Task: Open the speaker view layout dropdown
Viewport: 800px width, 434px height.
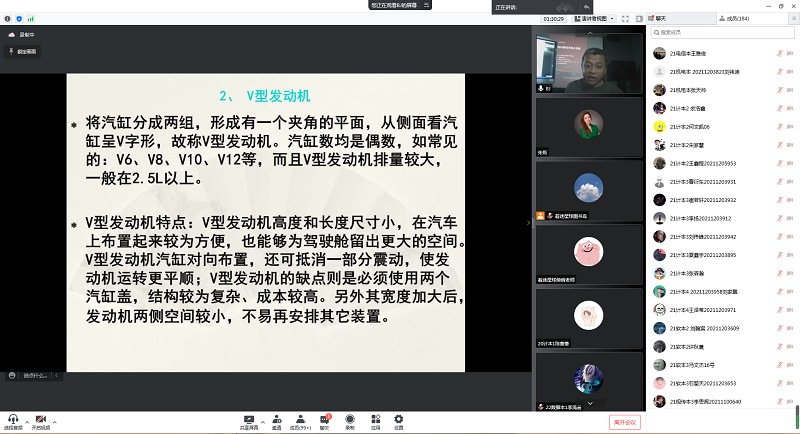Action: coord(594,18)
